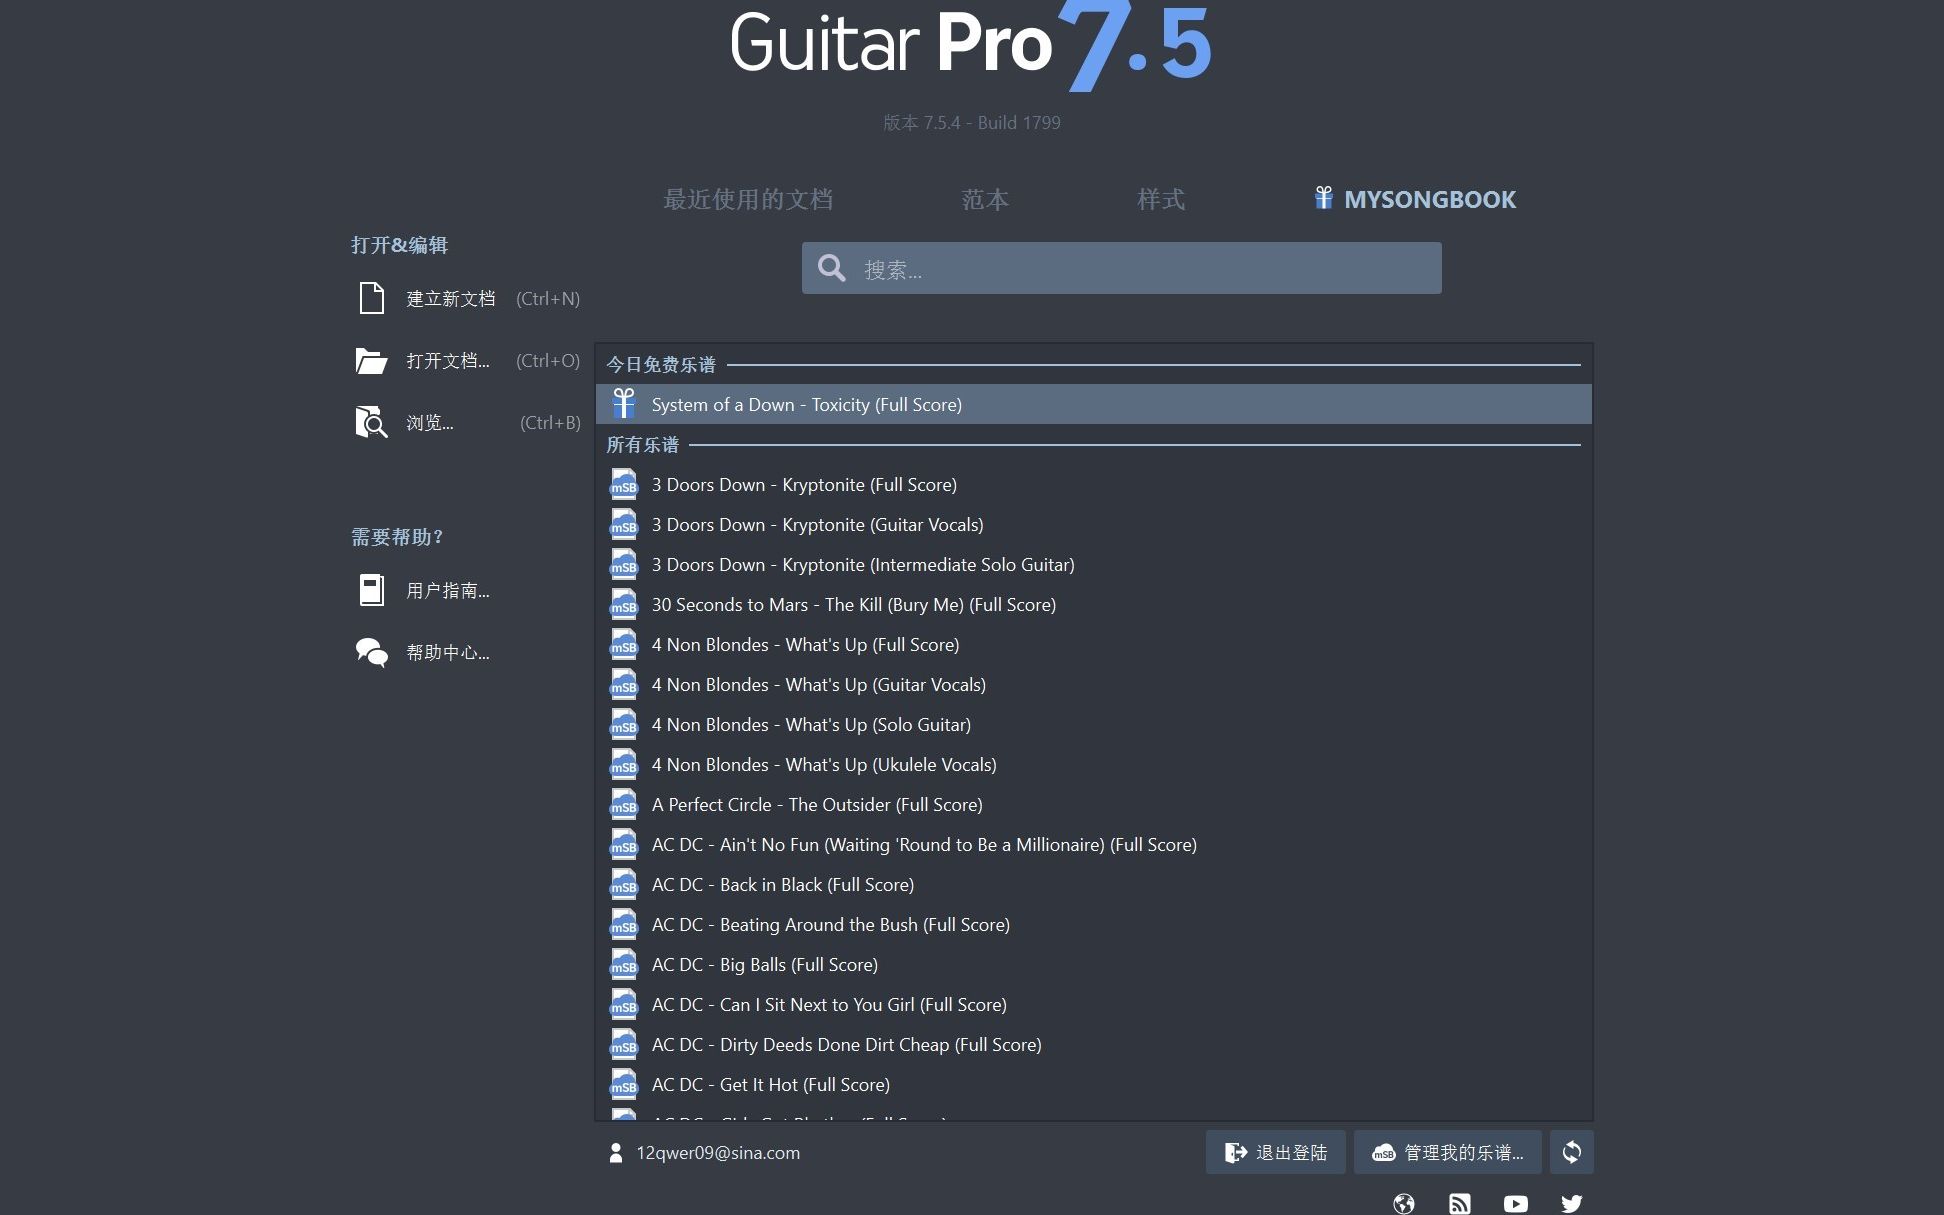
Task: Click mSB icon for Back in Black
Action: tap(624, 884)
